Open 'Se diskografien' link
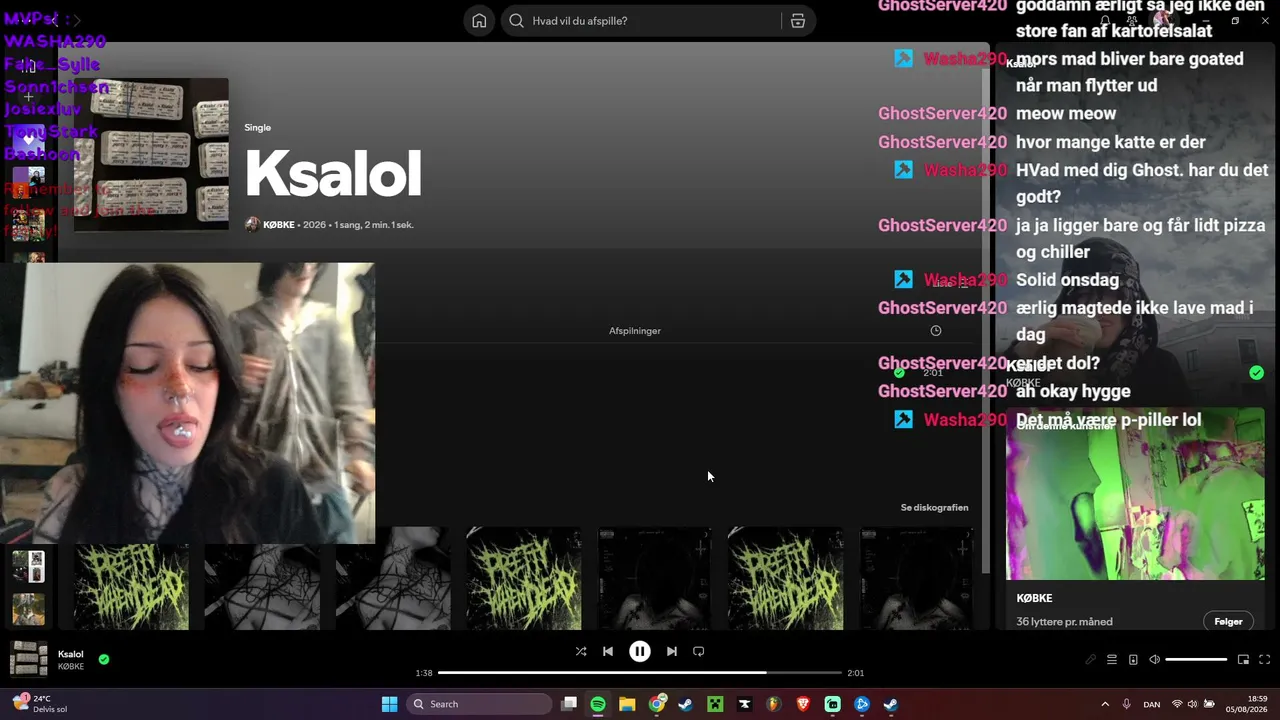 click(x=934, y=507)
